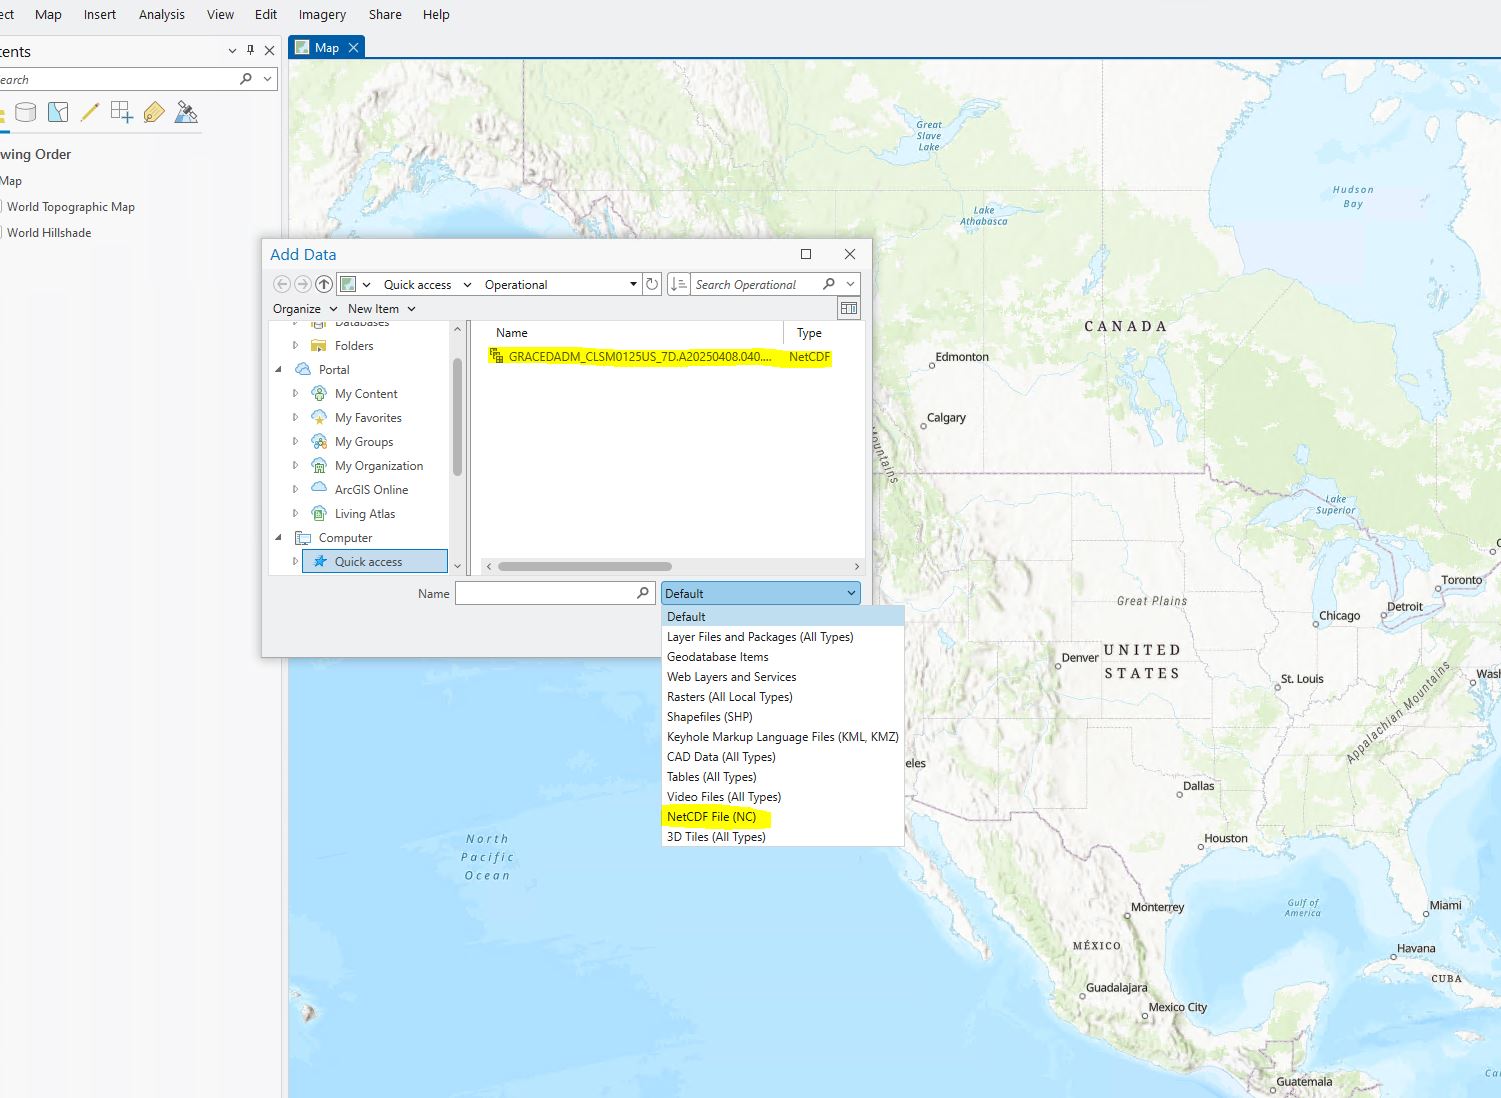1501x1098 pixels.
Task: Click the Contents search magnifier icon
Action: pyautogui.click(x=246, y=79)
